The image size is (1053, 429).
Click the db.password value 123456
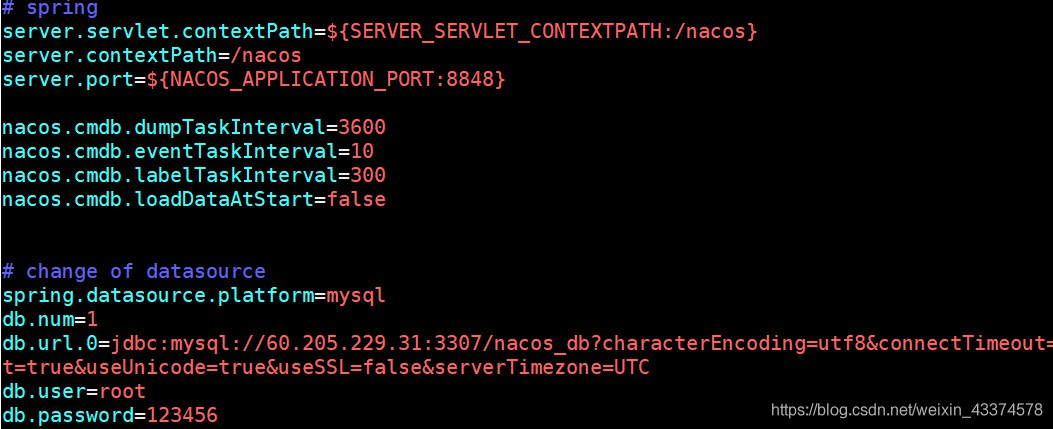point(182,416)
